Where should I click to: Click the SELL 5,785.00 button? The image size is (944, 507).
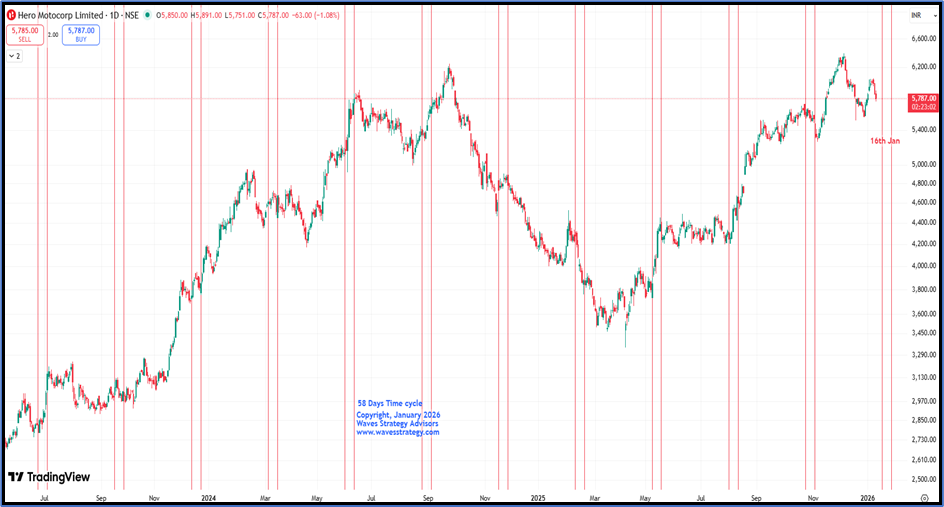point(25,34)
